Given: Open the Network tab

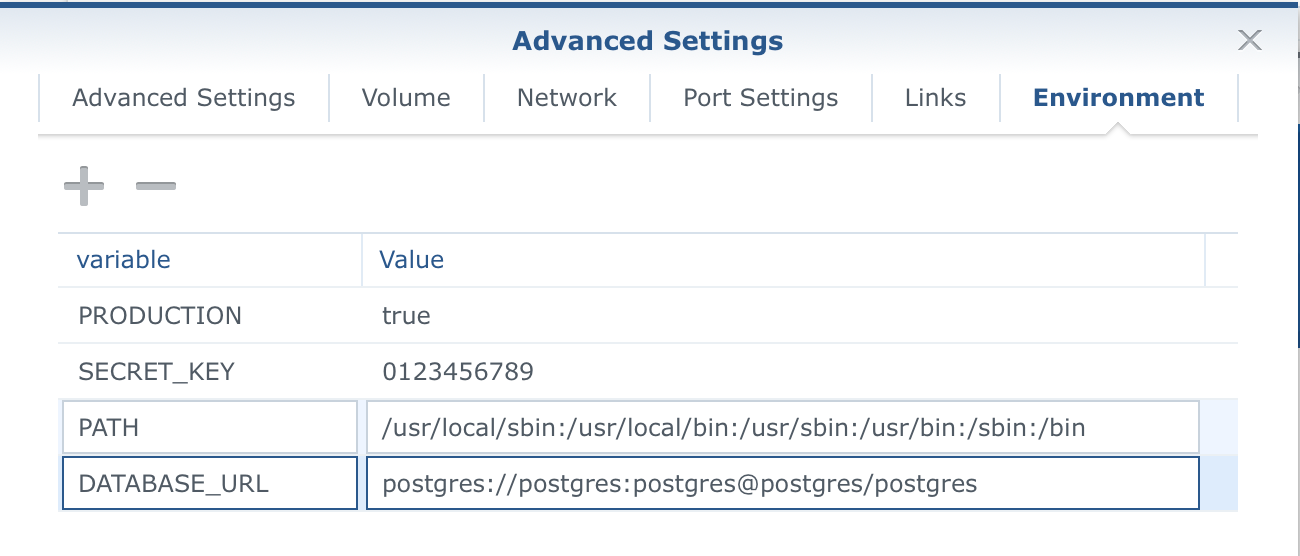Looking at the screenshot, I should (x=567, y=98).
